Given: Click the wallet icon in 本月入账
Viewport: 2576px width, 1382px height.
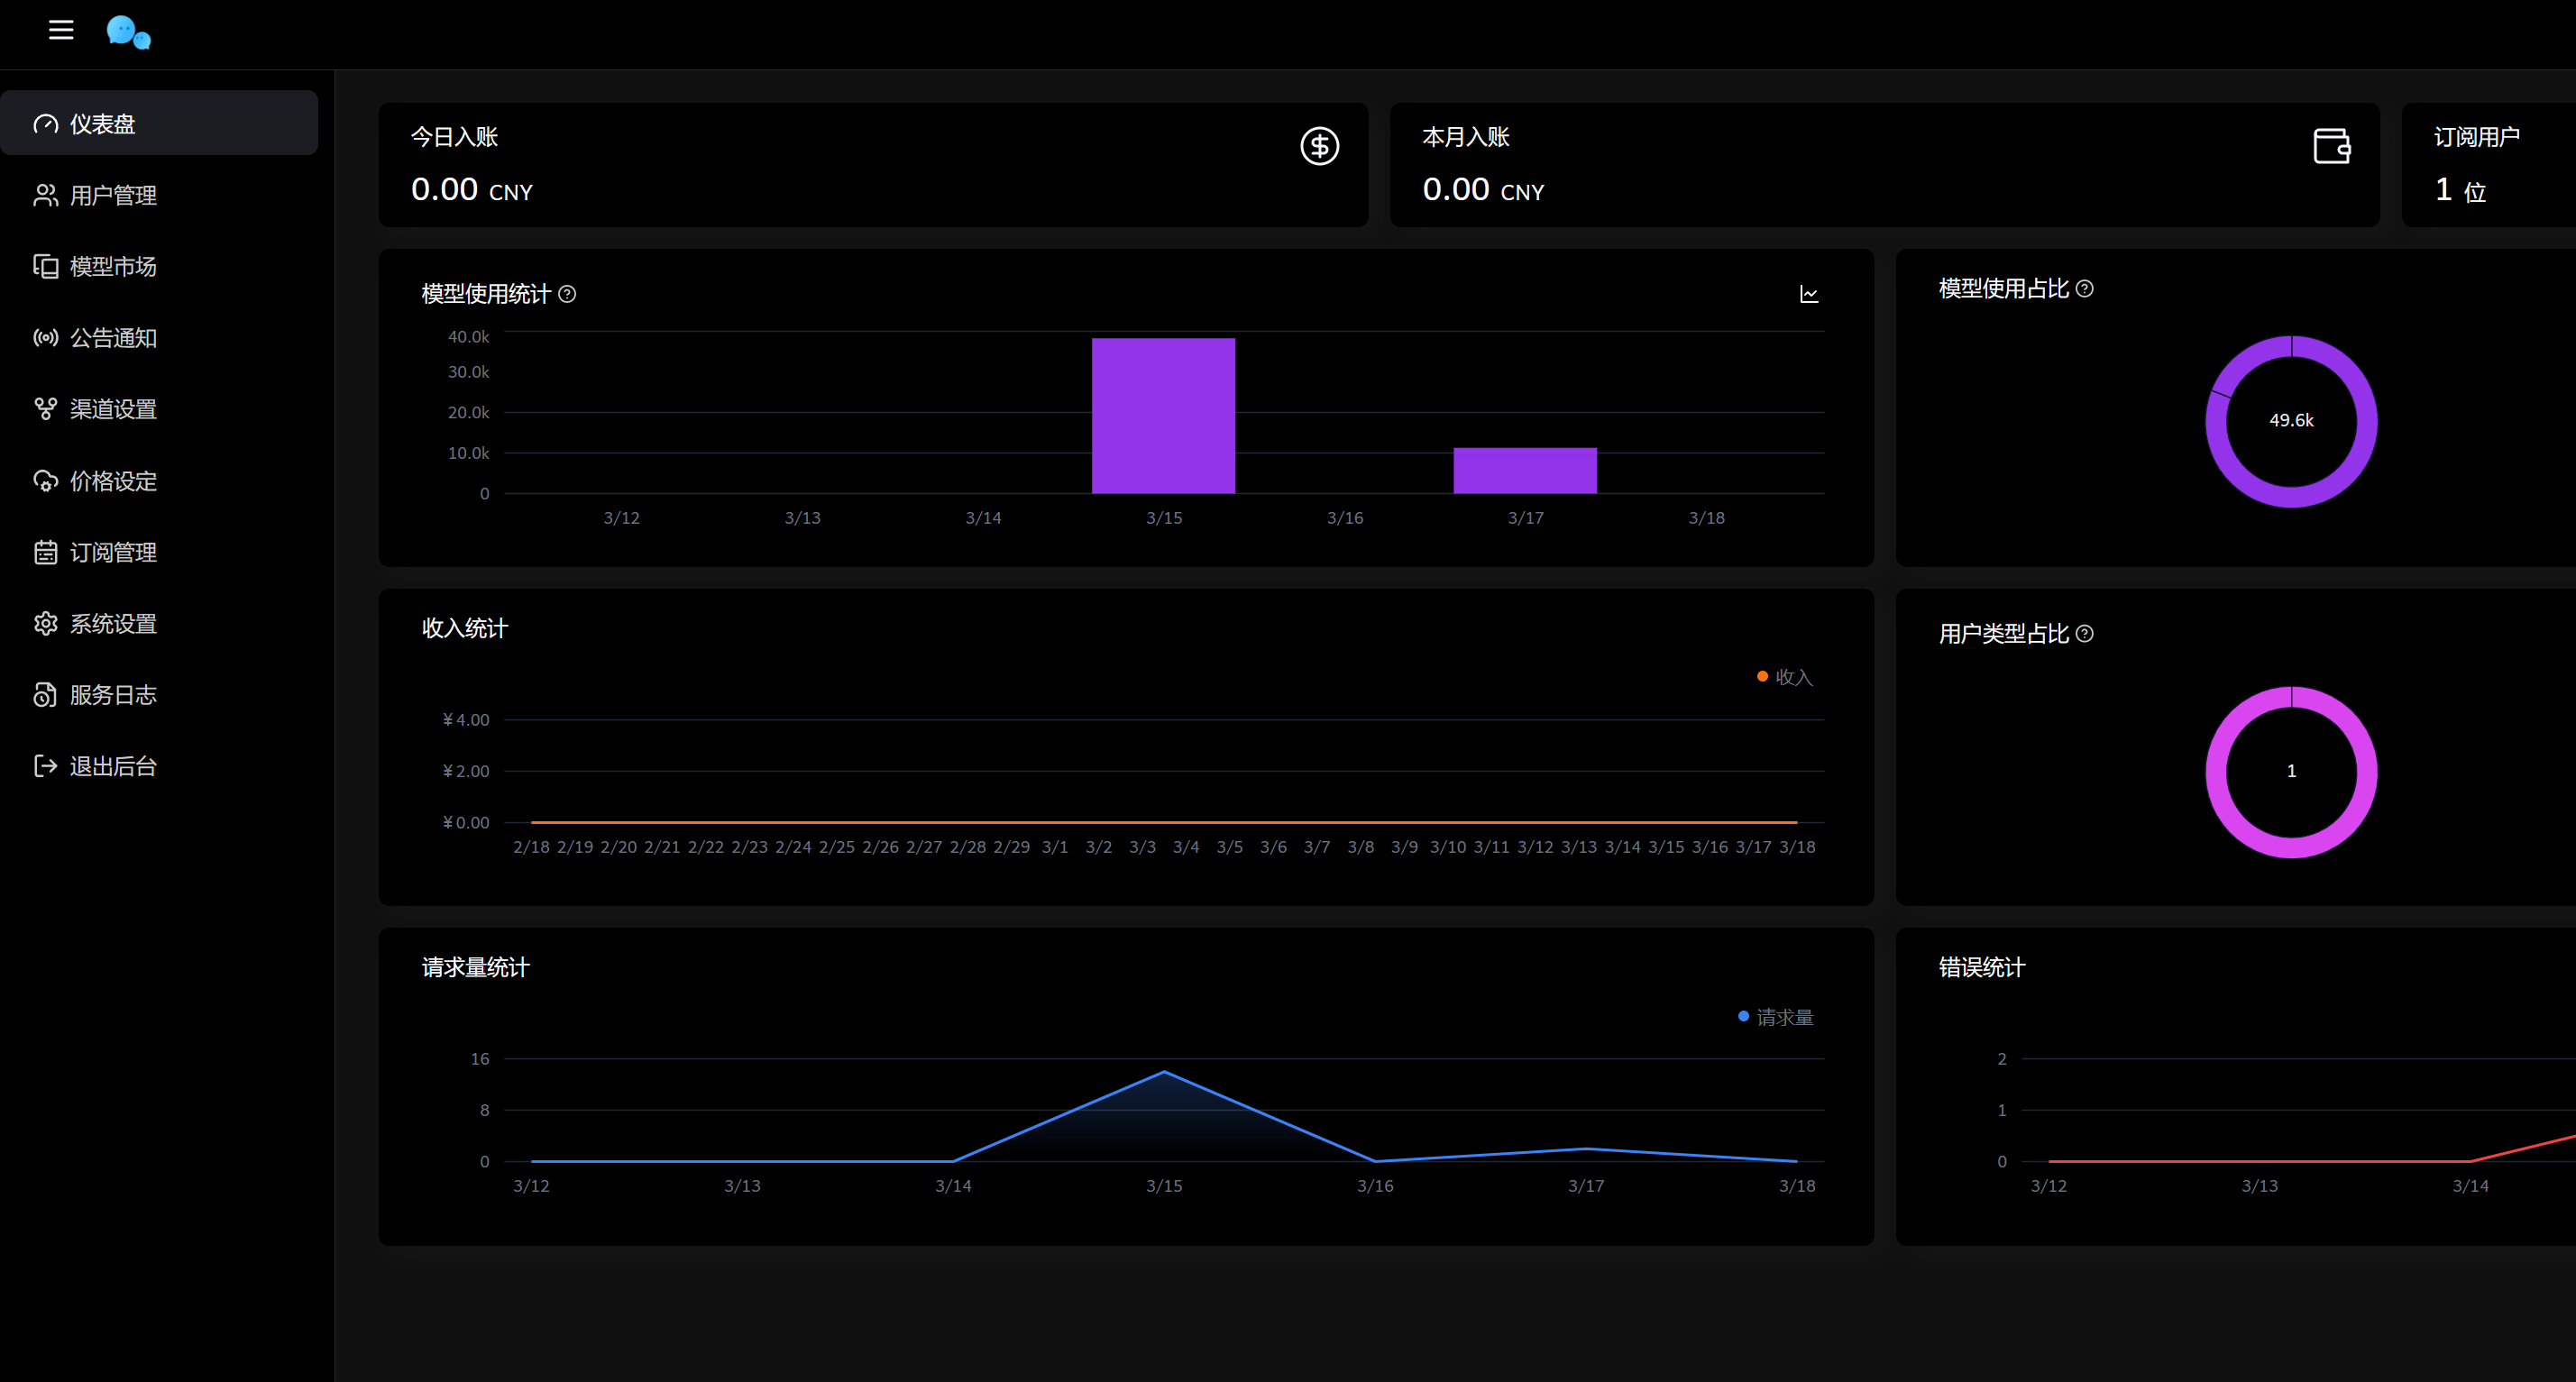Looking at the screenshot, I should 2332,146.
